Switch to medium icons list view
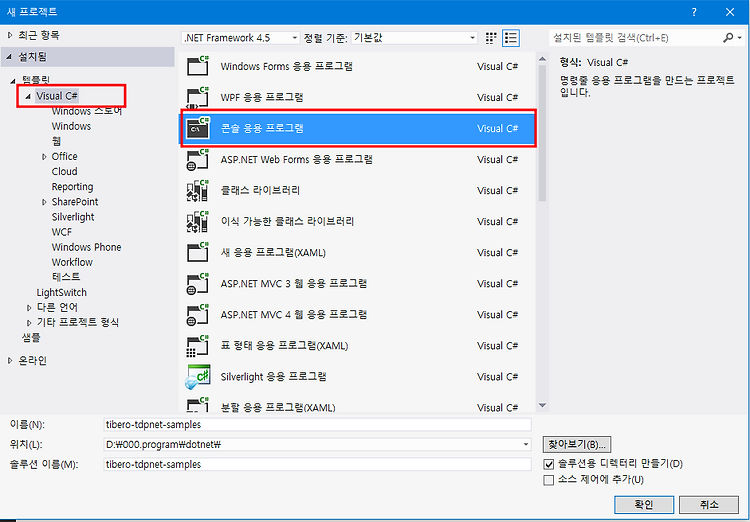Image resolution: width=750 pixels, height=522 pixels. (511, 38)
